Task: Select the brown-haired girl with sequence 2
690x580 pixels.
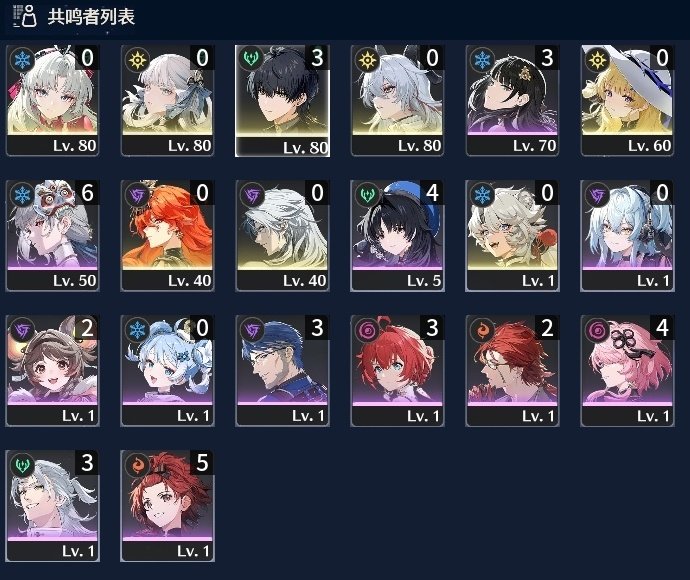Action: (52, 371)
